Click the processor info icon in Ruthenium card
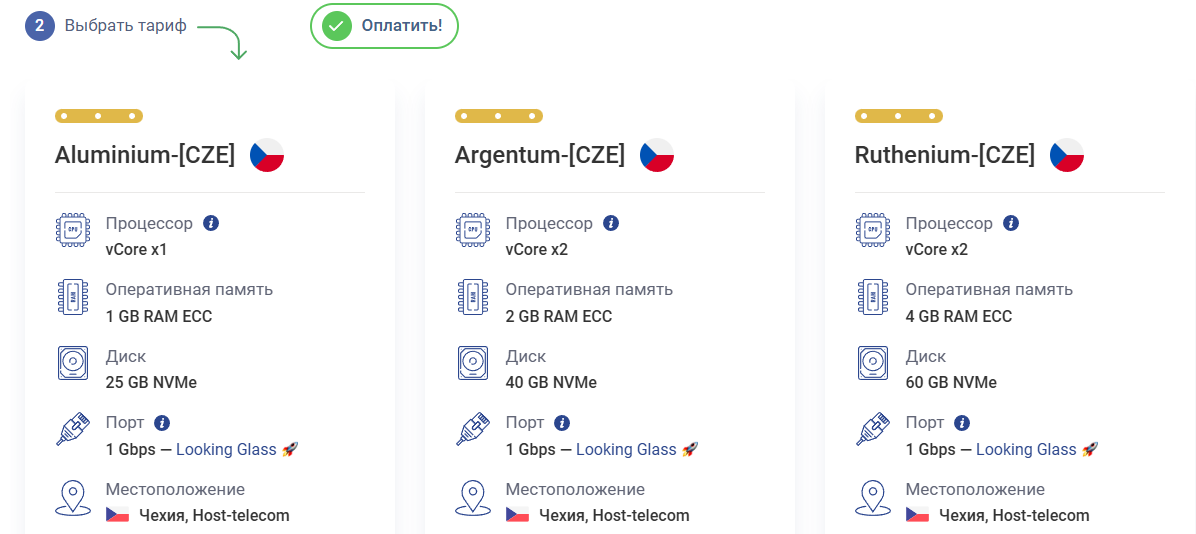Image resolution: width=1196 pixels, height=534 pixels. pyautogui.click(x=1011, y=223)
